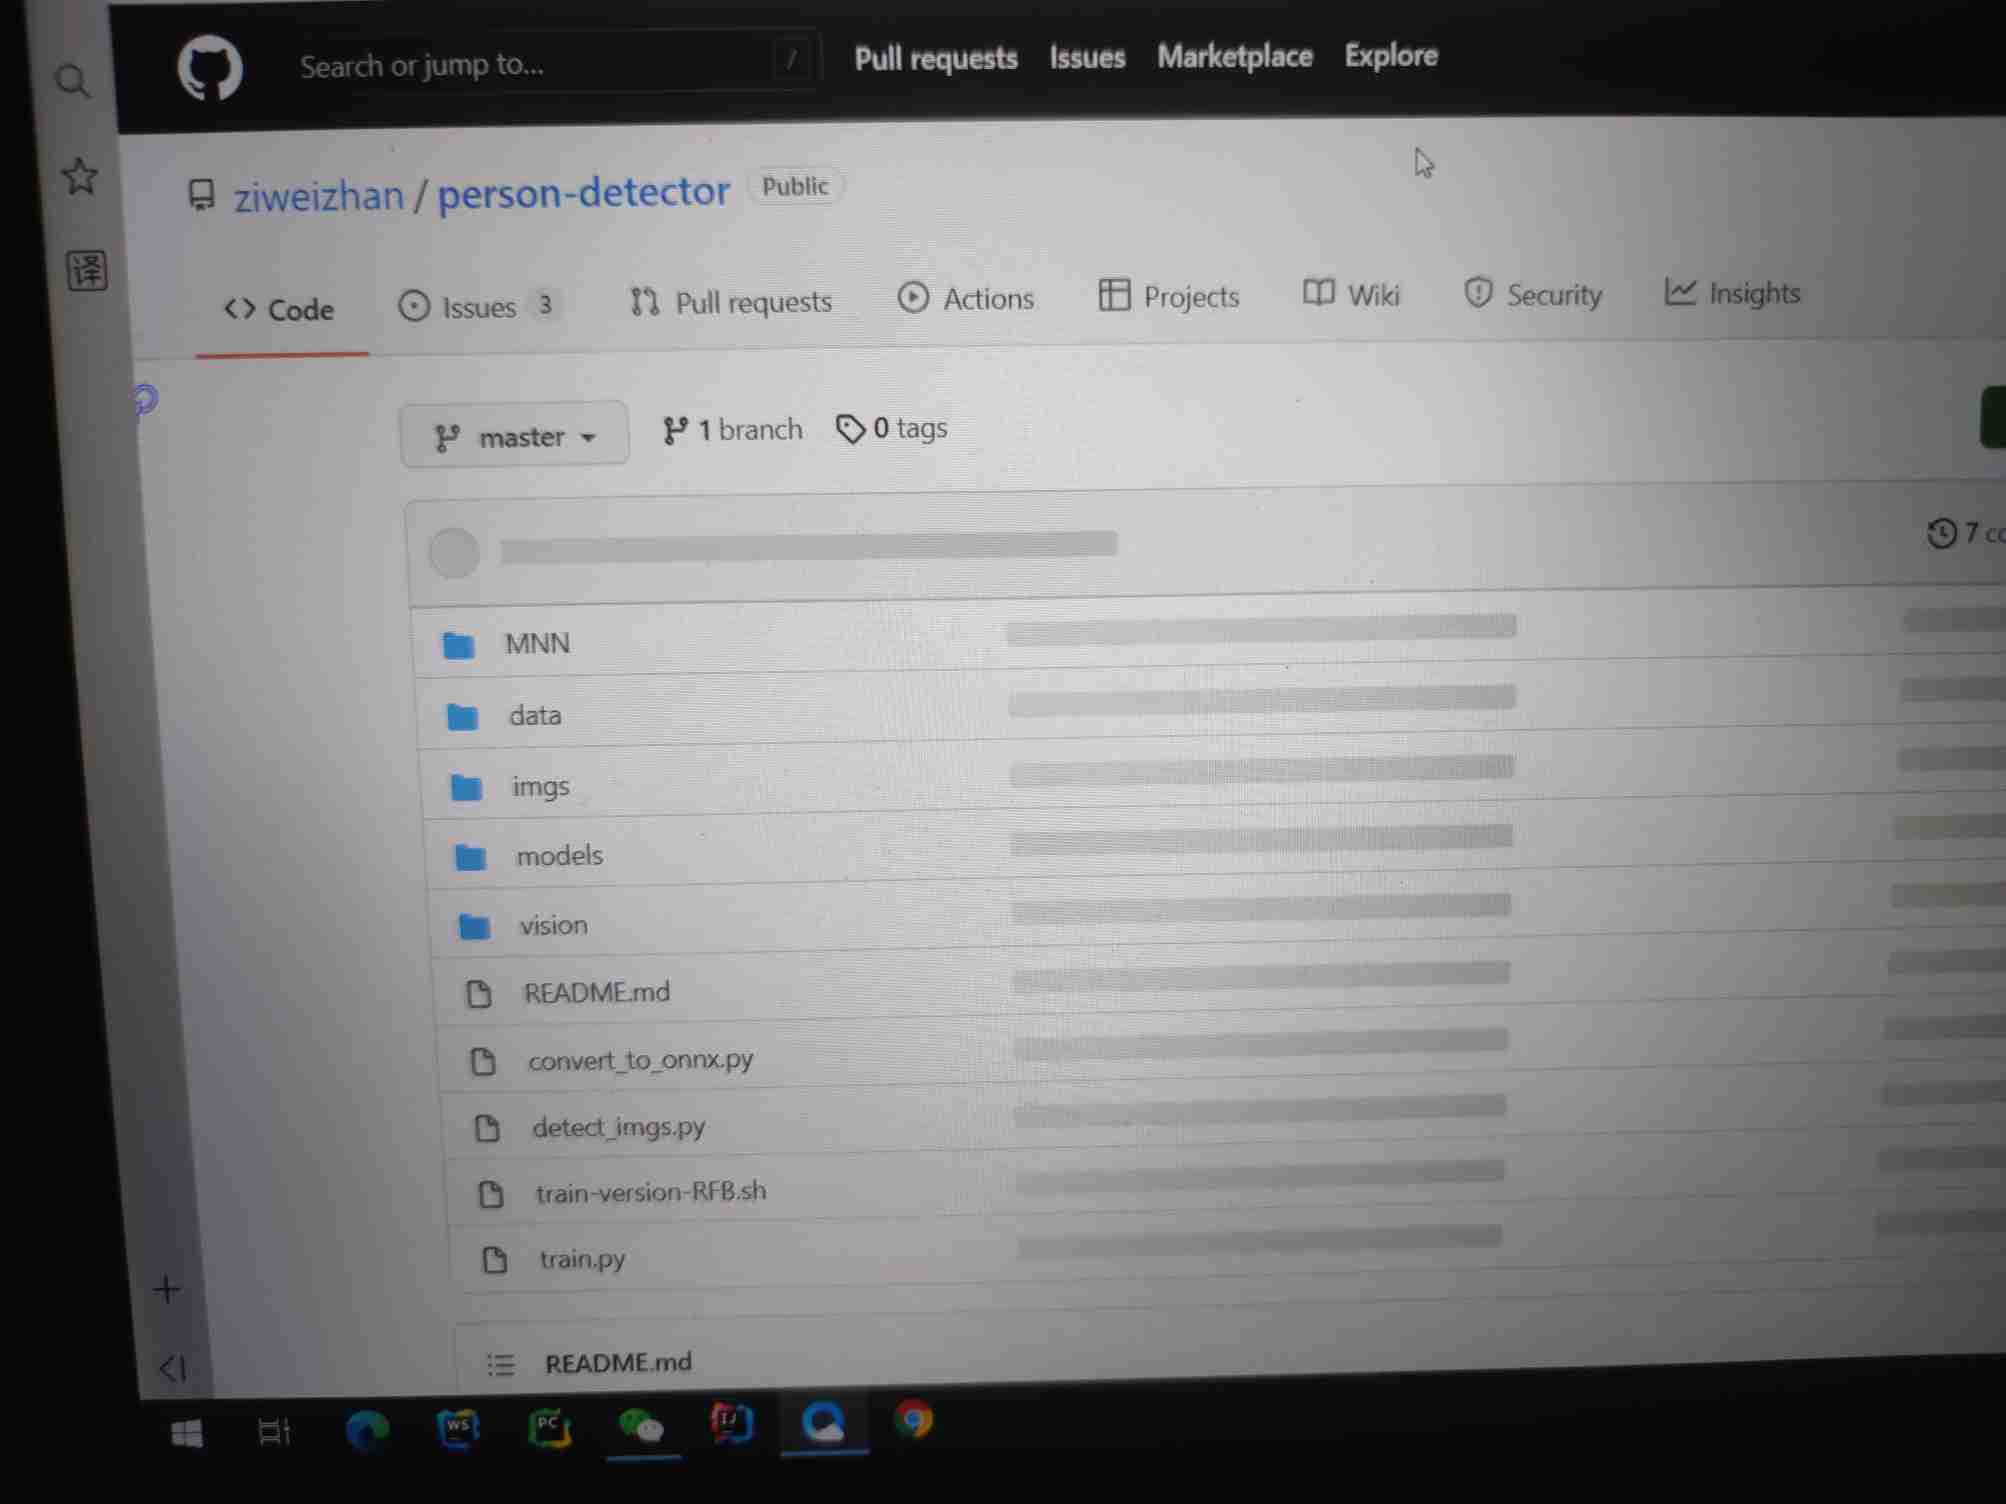Open the vision folder

coord(553,925)
